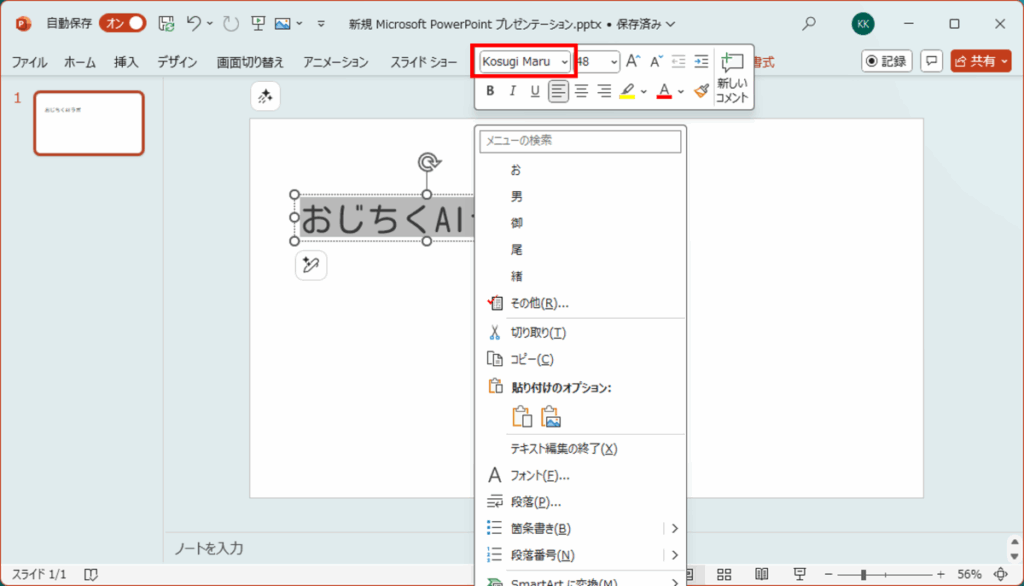
Task: Select コピー from the context menu
Action: point(531,359)
